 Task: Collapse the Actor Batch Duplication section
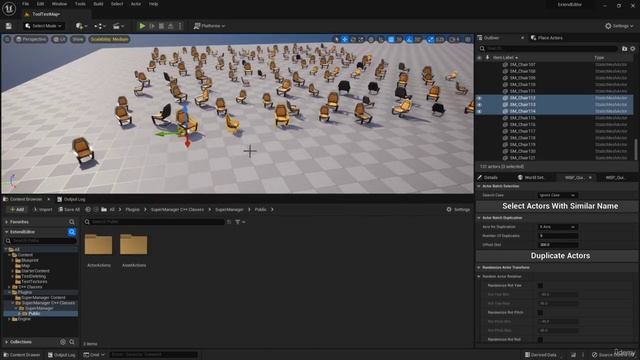479,218
